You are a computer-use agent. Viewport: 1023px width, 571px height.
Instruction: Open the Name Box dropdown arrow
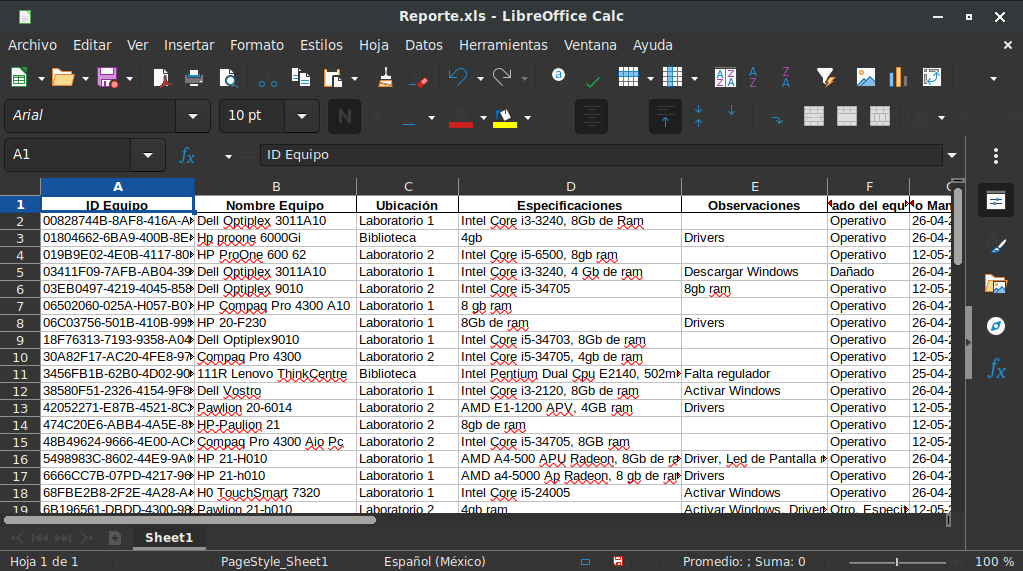(x=147, y=155)
